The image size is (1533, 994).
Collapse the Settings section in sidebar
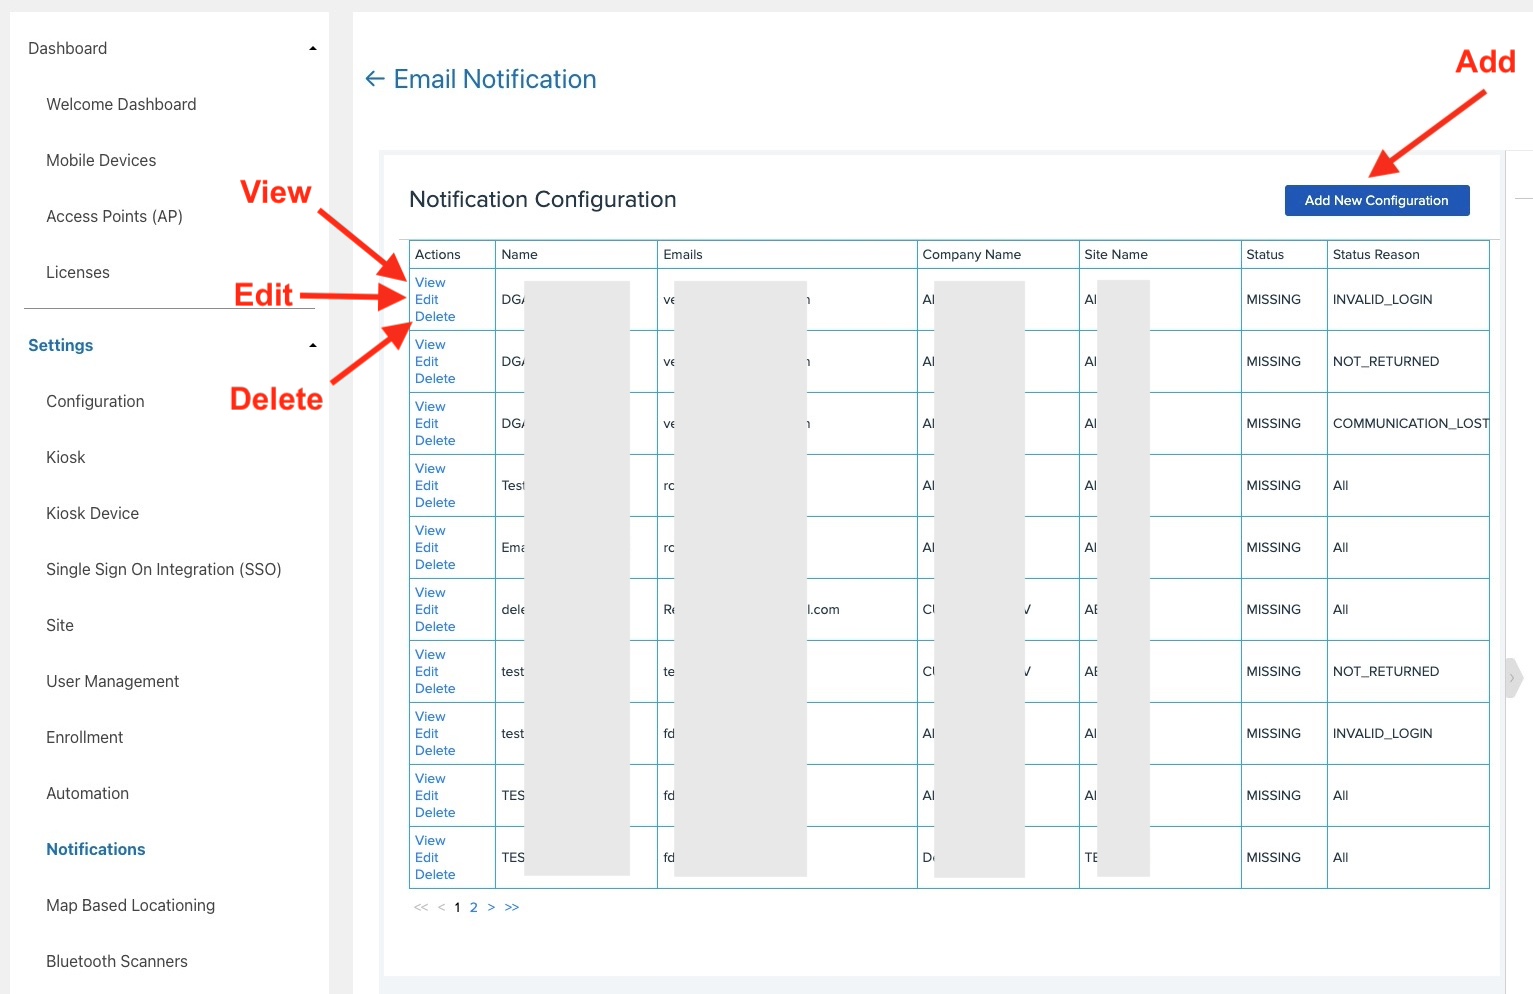point(313,346)
